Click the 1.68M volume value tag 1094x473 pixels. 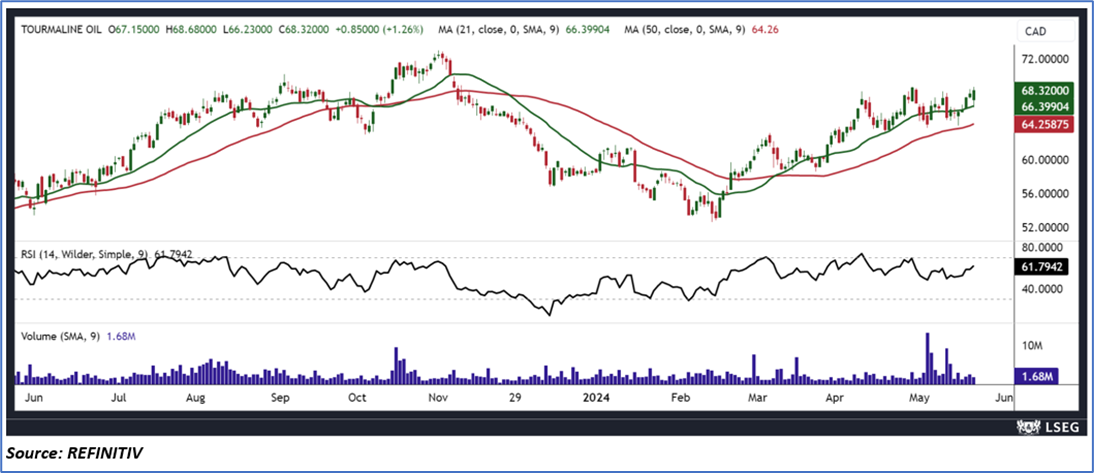point(1037,377)
